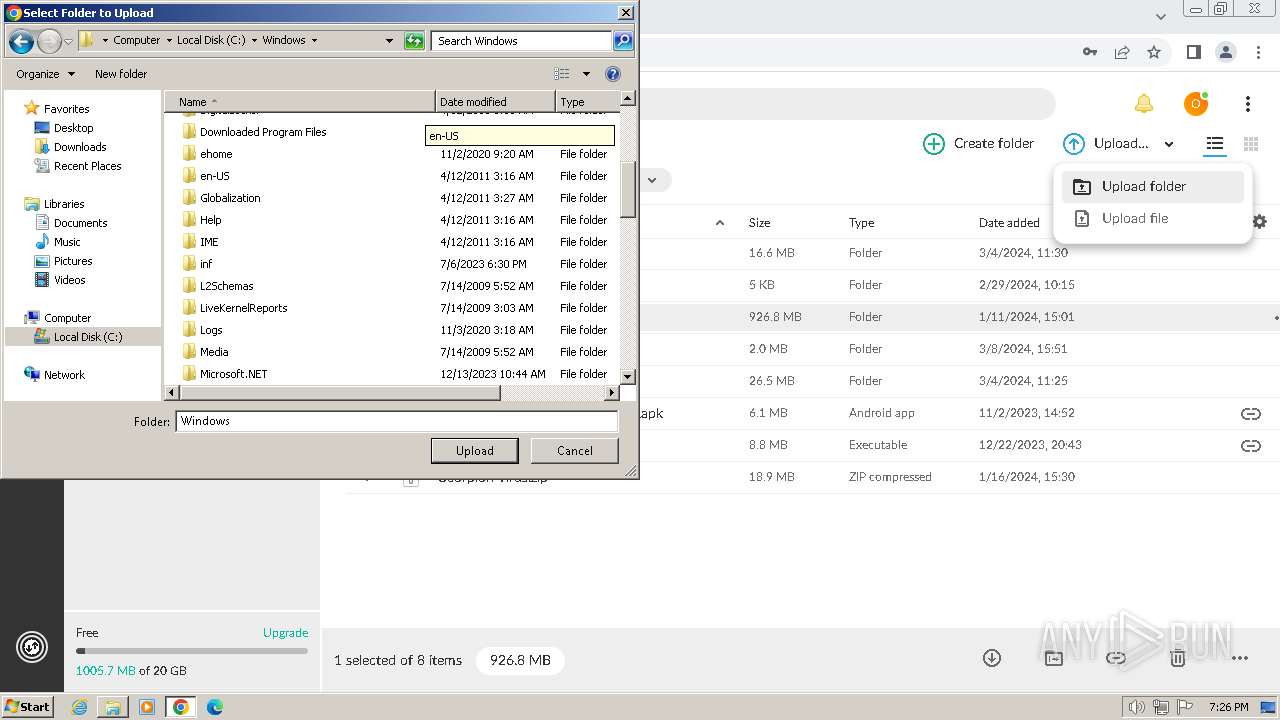Click the Search Windows input field
The height and width of the screenshot is (720, 1280).
[x=522, y=41]
